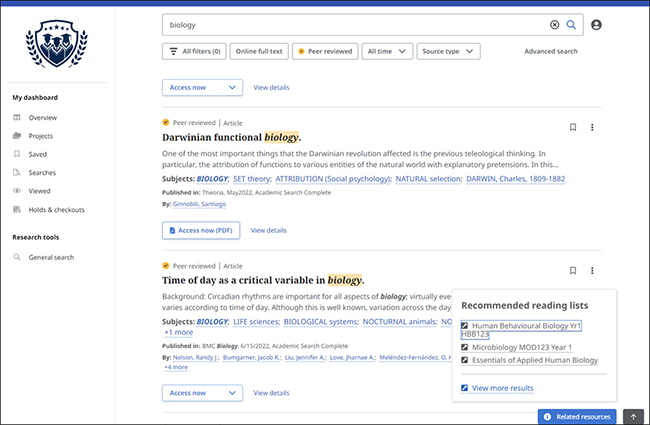This screenshot has width=650, height=425.
Task: Bookmark the Darwinian functional biology article
Action: coord(573,127)
